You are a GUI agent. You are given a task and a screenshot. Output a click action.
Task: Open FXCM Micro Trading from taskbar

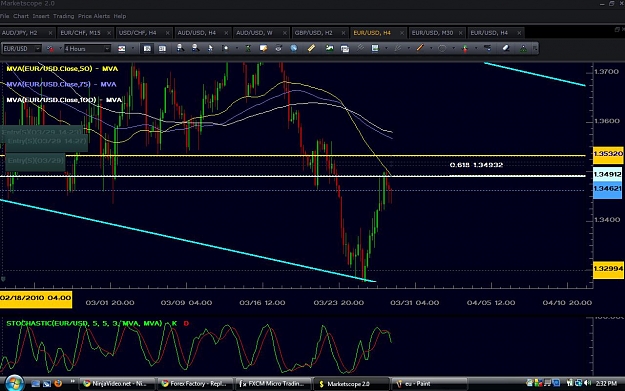pos(273,383)
